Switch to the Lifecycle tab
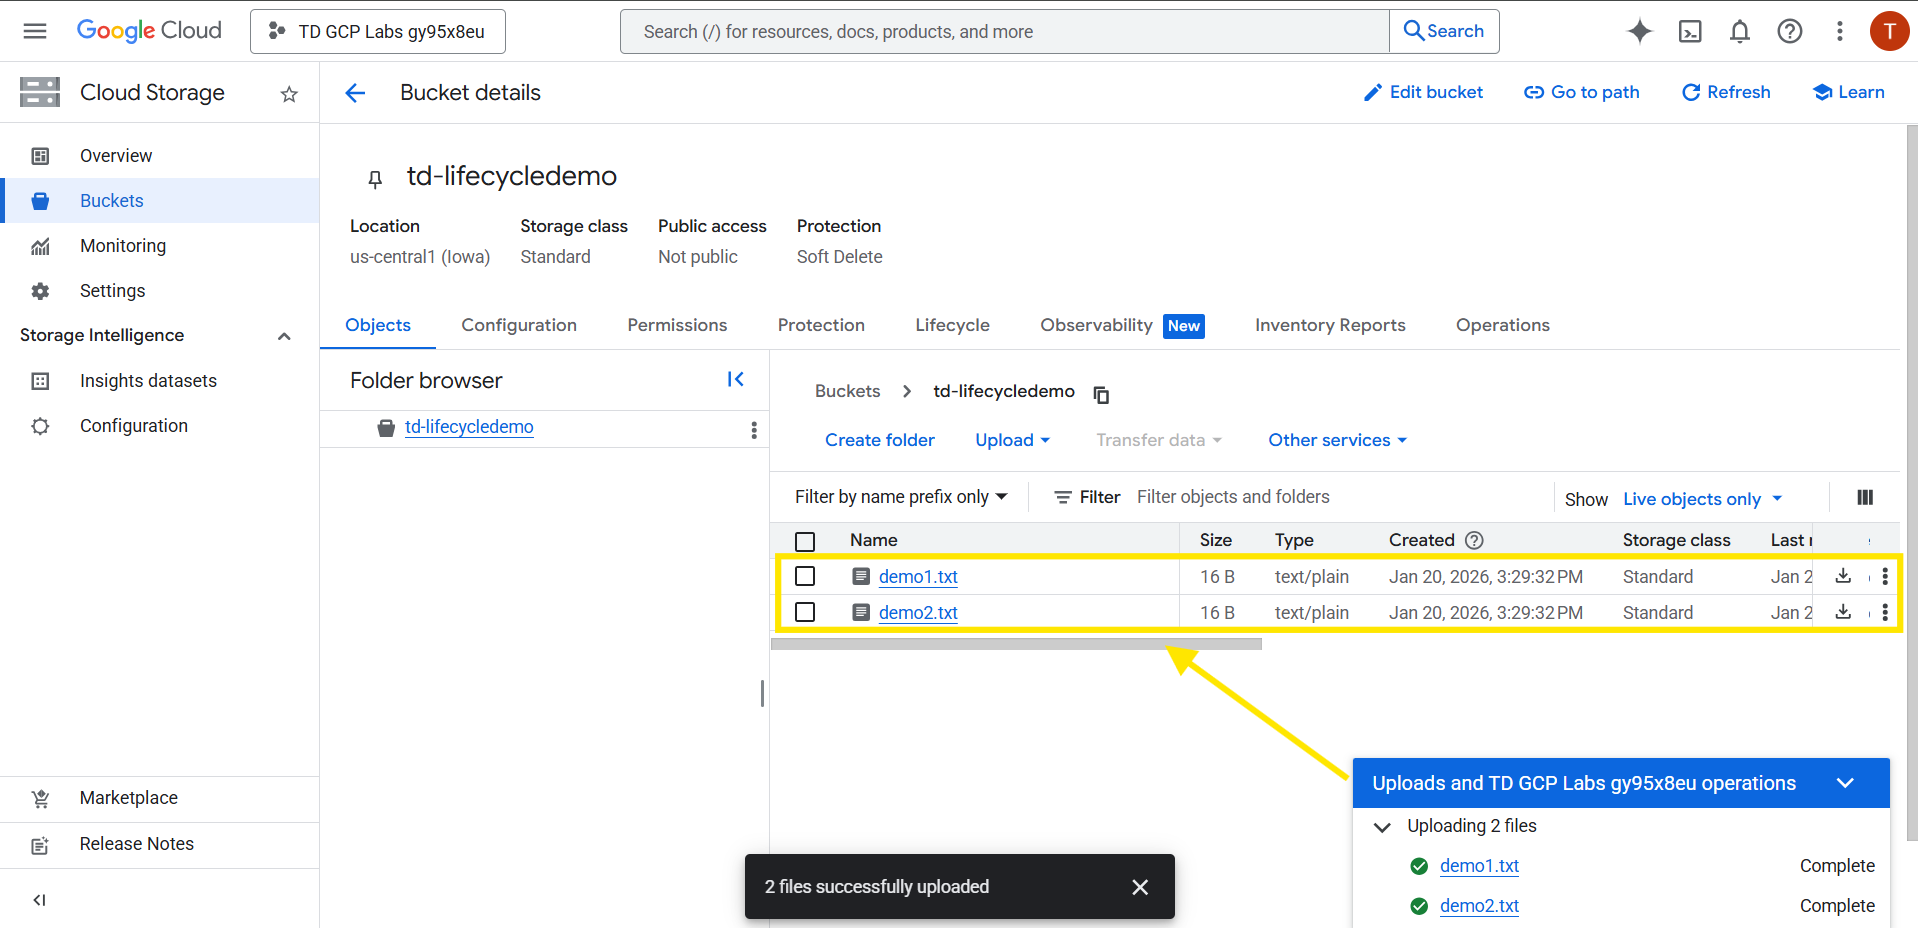1918x928 pixels. click(952, 325)
